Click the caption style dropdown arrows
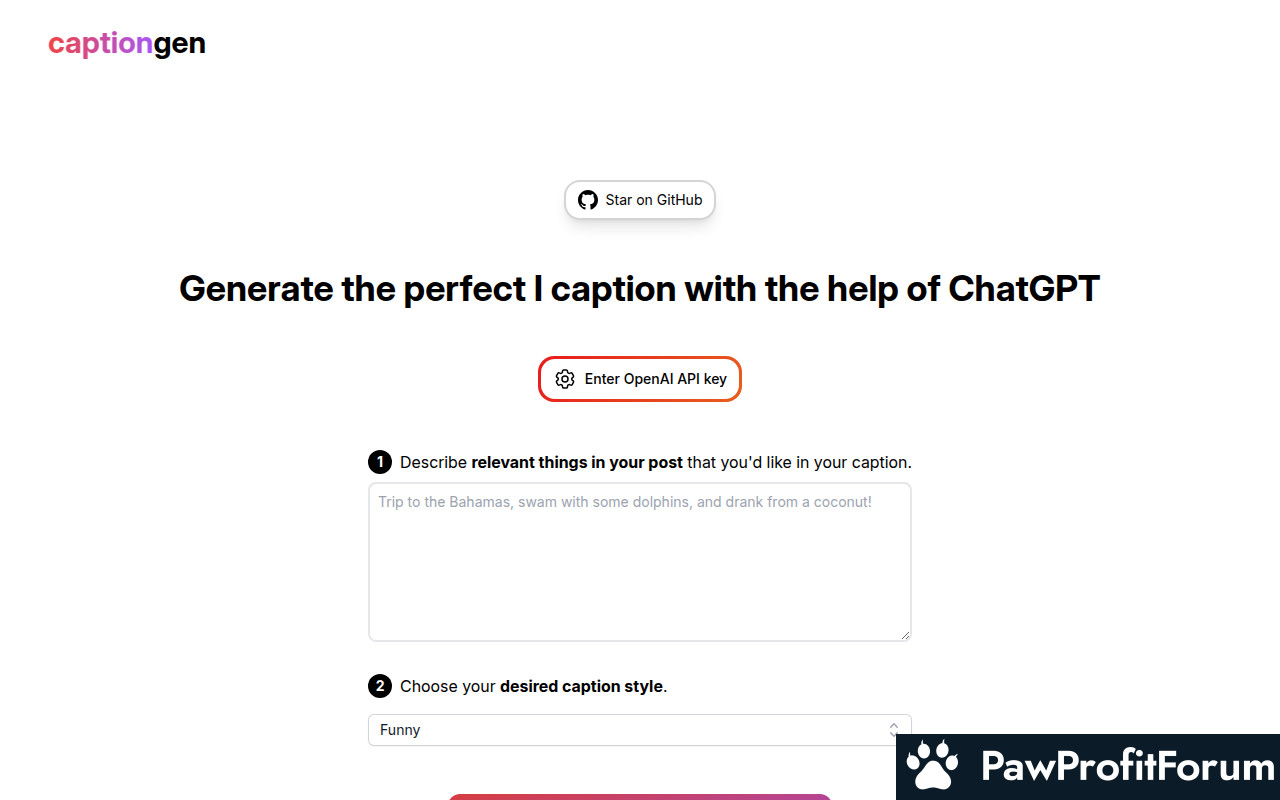This screenshot has height=800, width=1280. click(x=894, y=730)
